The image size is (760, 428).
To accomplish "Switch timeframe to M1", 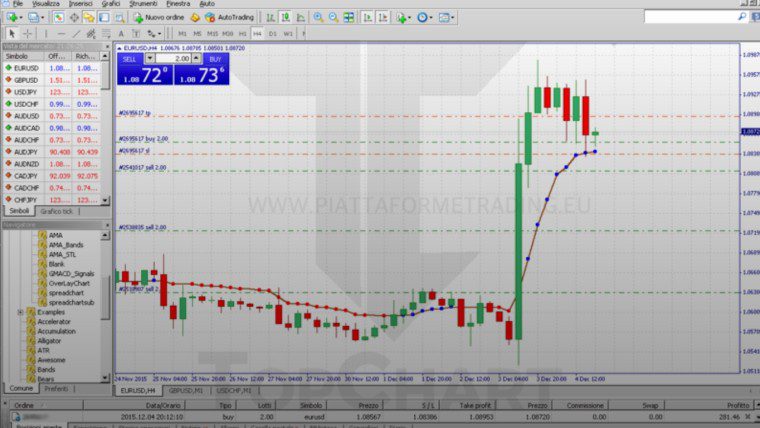I will tap(182, 33).
